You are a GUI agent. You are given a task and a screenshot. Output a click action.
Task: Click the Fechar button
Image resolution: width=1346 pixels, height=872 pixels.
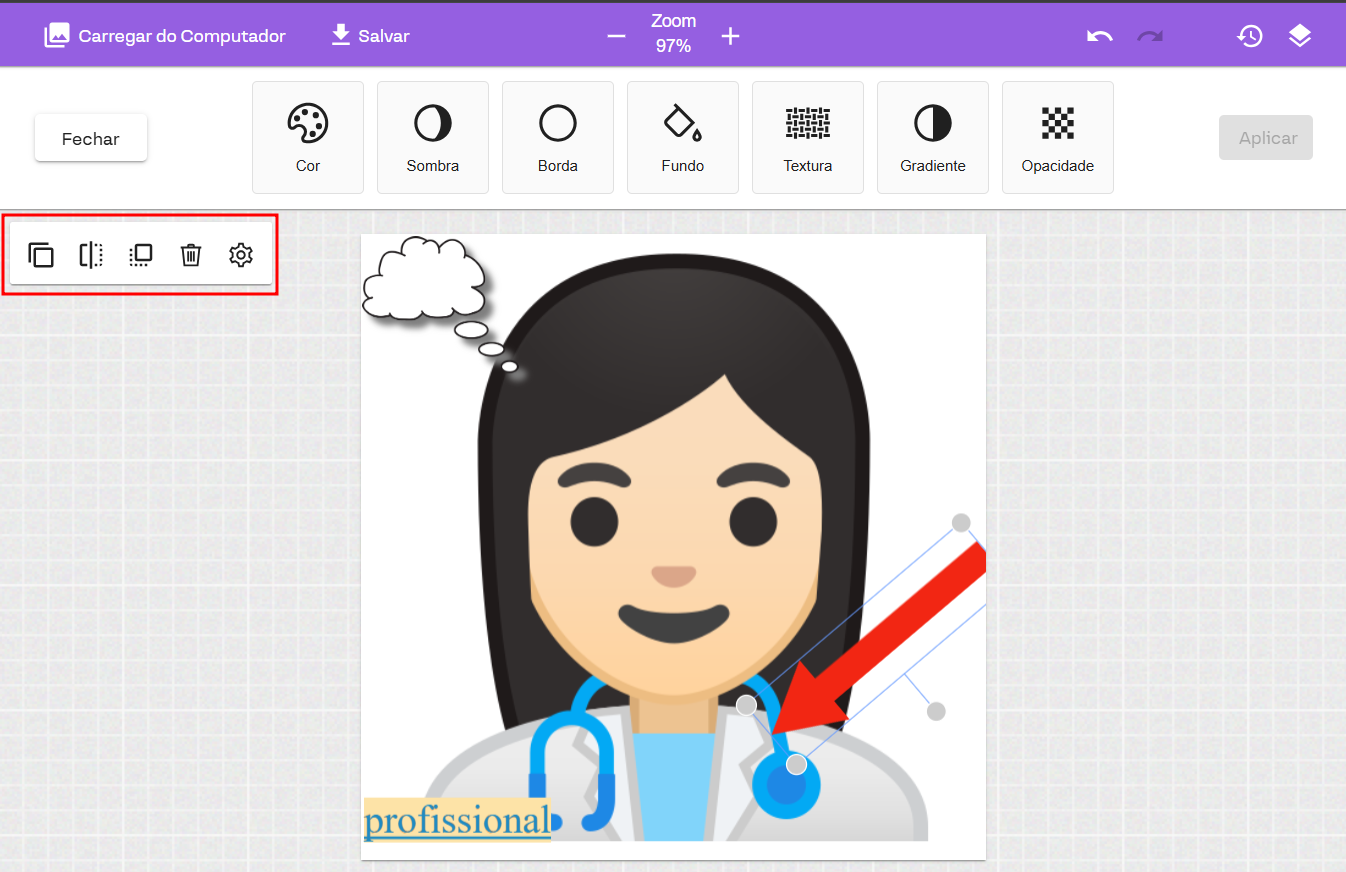91,138
